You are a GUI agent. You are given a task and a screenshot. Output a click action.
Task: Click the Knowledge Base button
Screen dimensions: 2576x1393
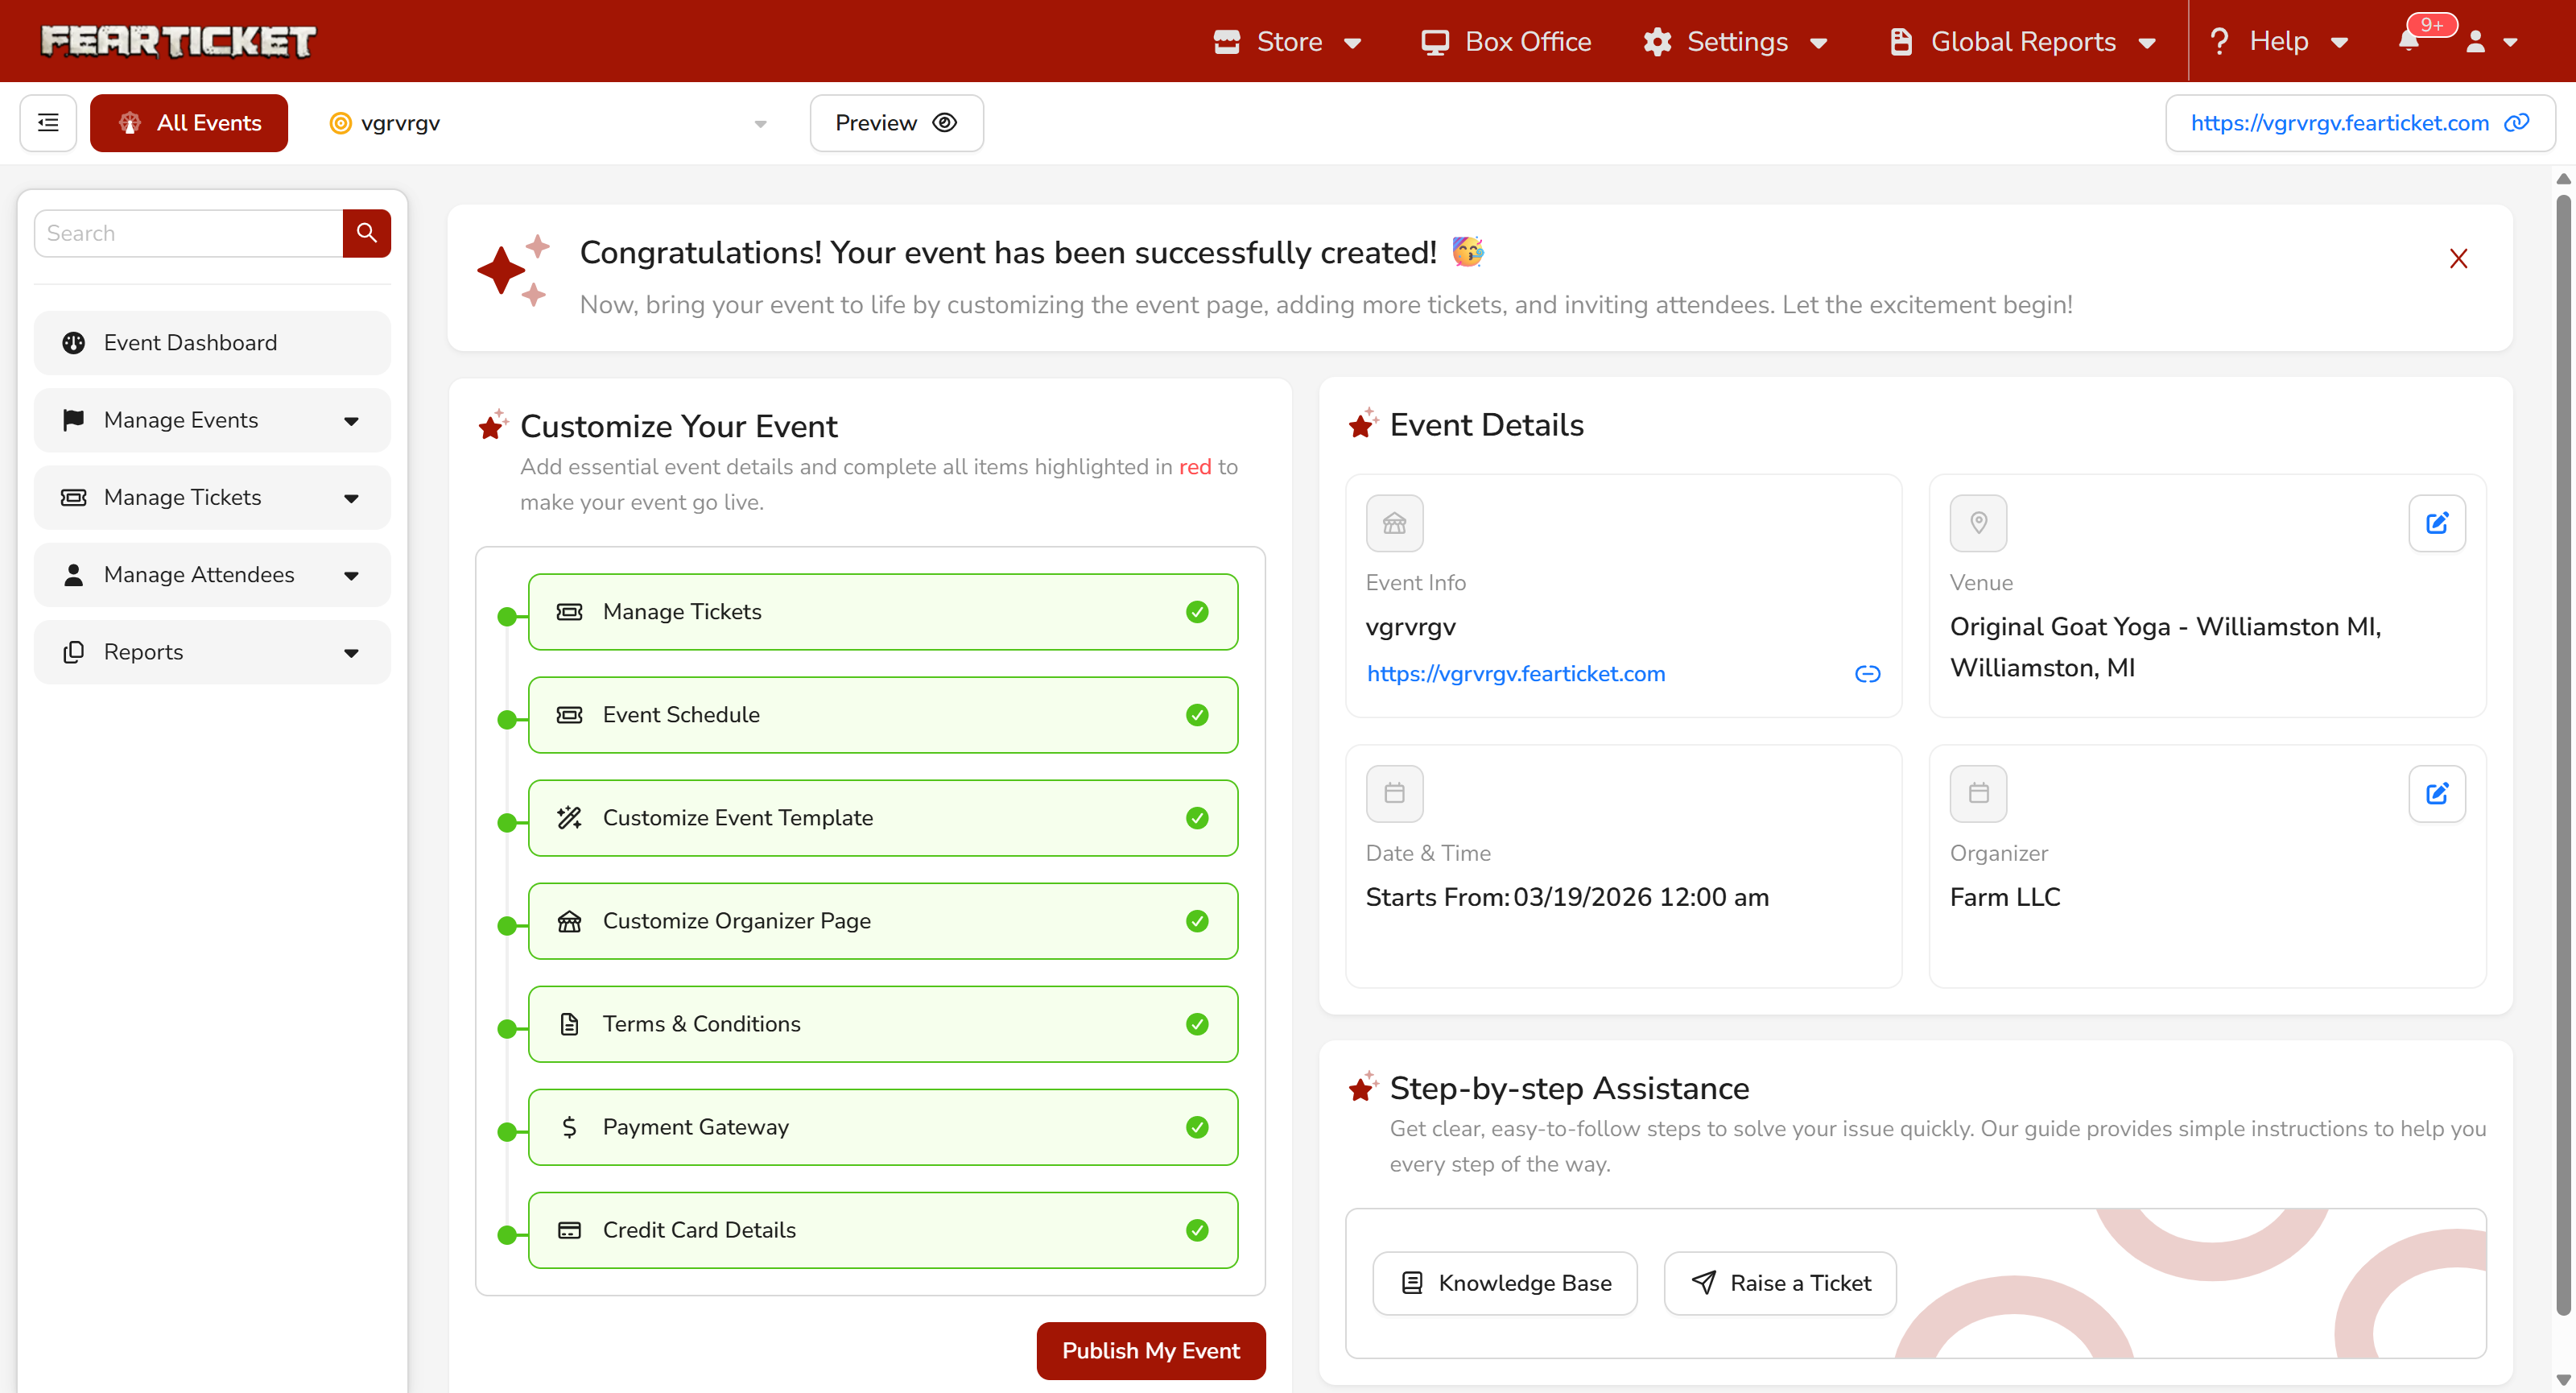coord(1504,1283)
